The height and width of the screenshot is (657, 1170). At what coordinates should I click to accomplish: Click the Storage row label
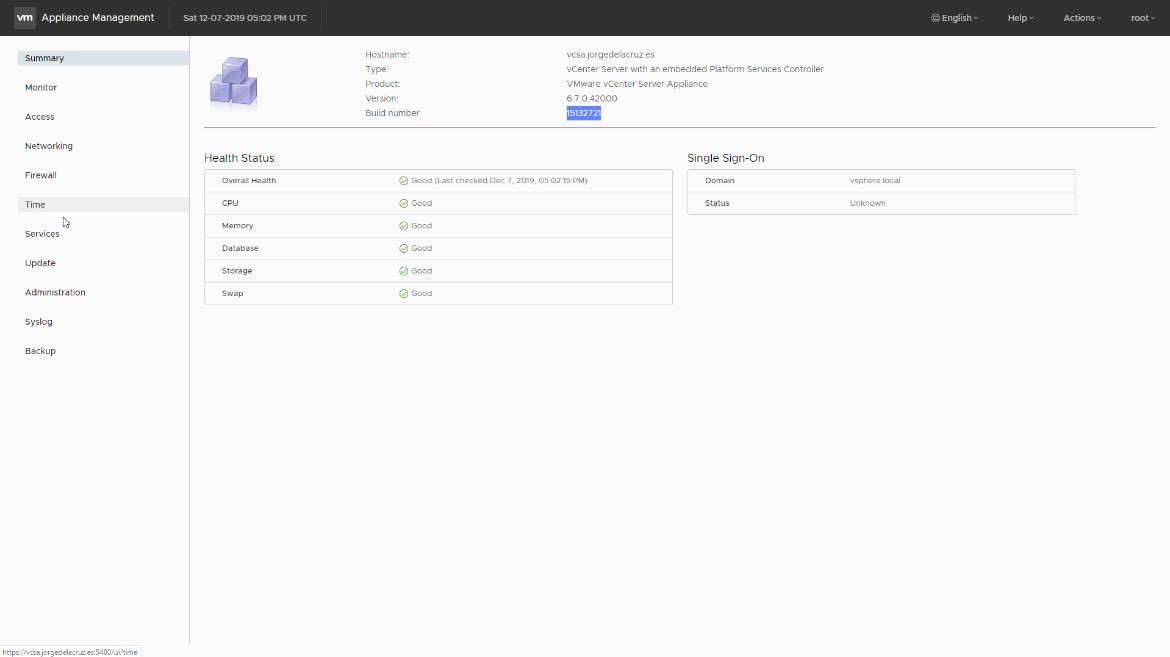tap(237, 271)
